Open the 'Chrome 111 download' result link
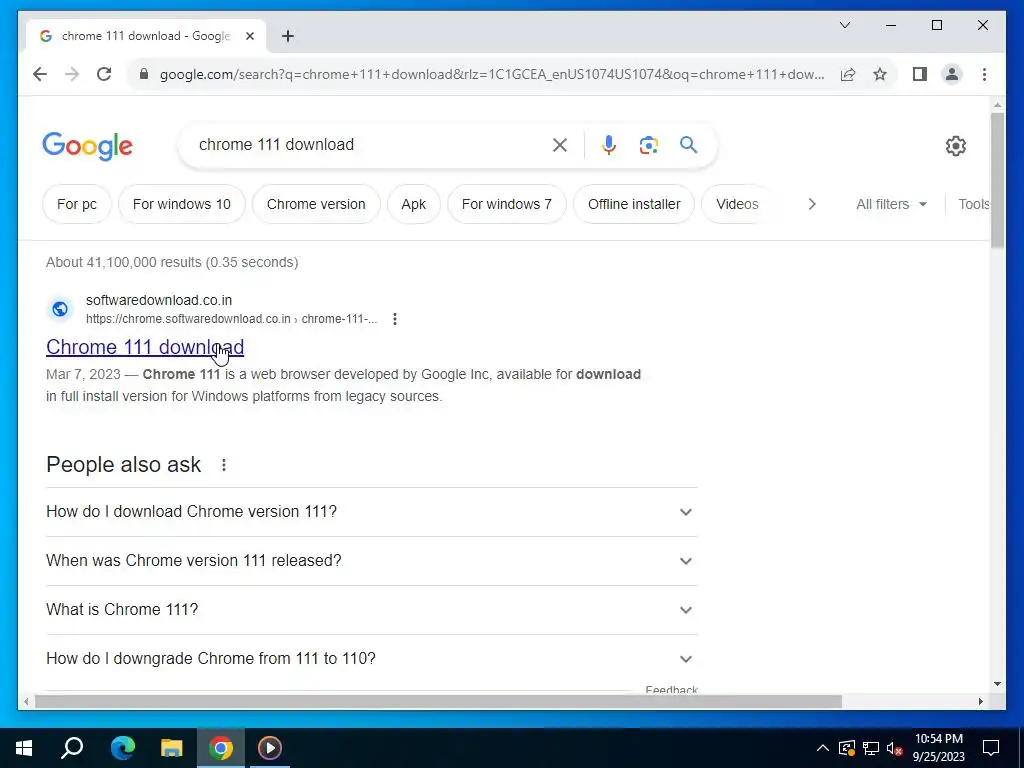The height and width of the screenshot is (768, 1024). [x=145, y=347]
